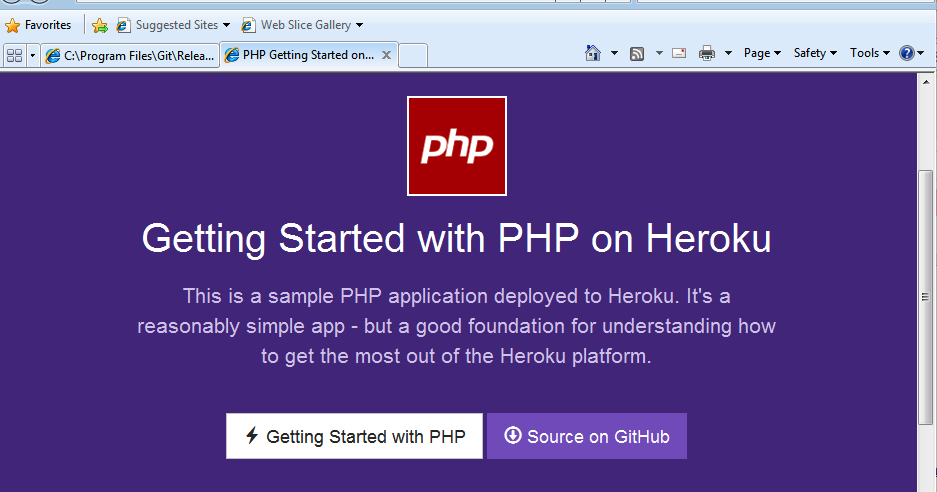Click the lightning bolt icon

click(252, 435)
